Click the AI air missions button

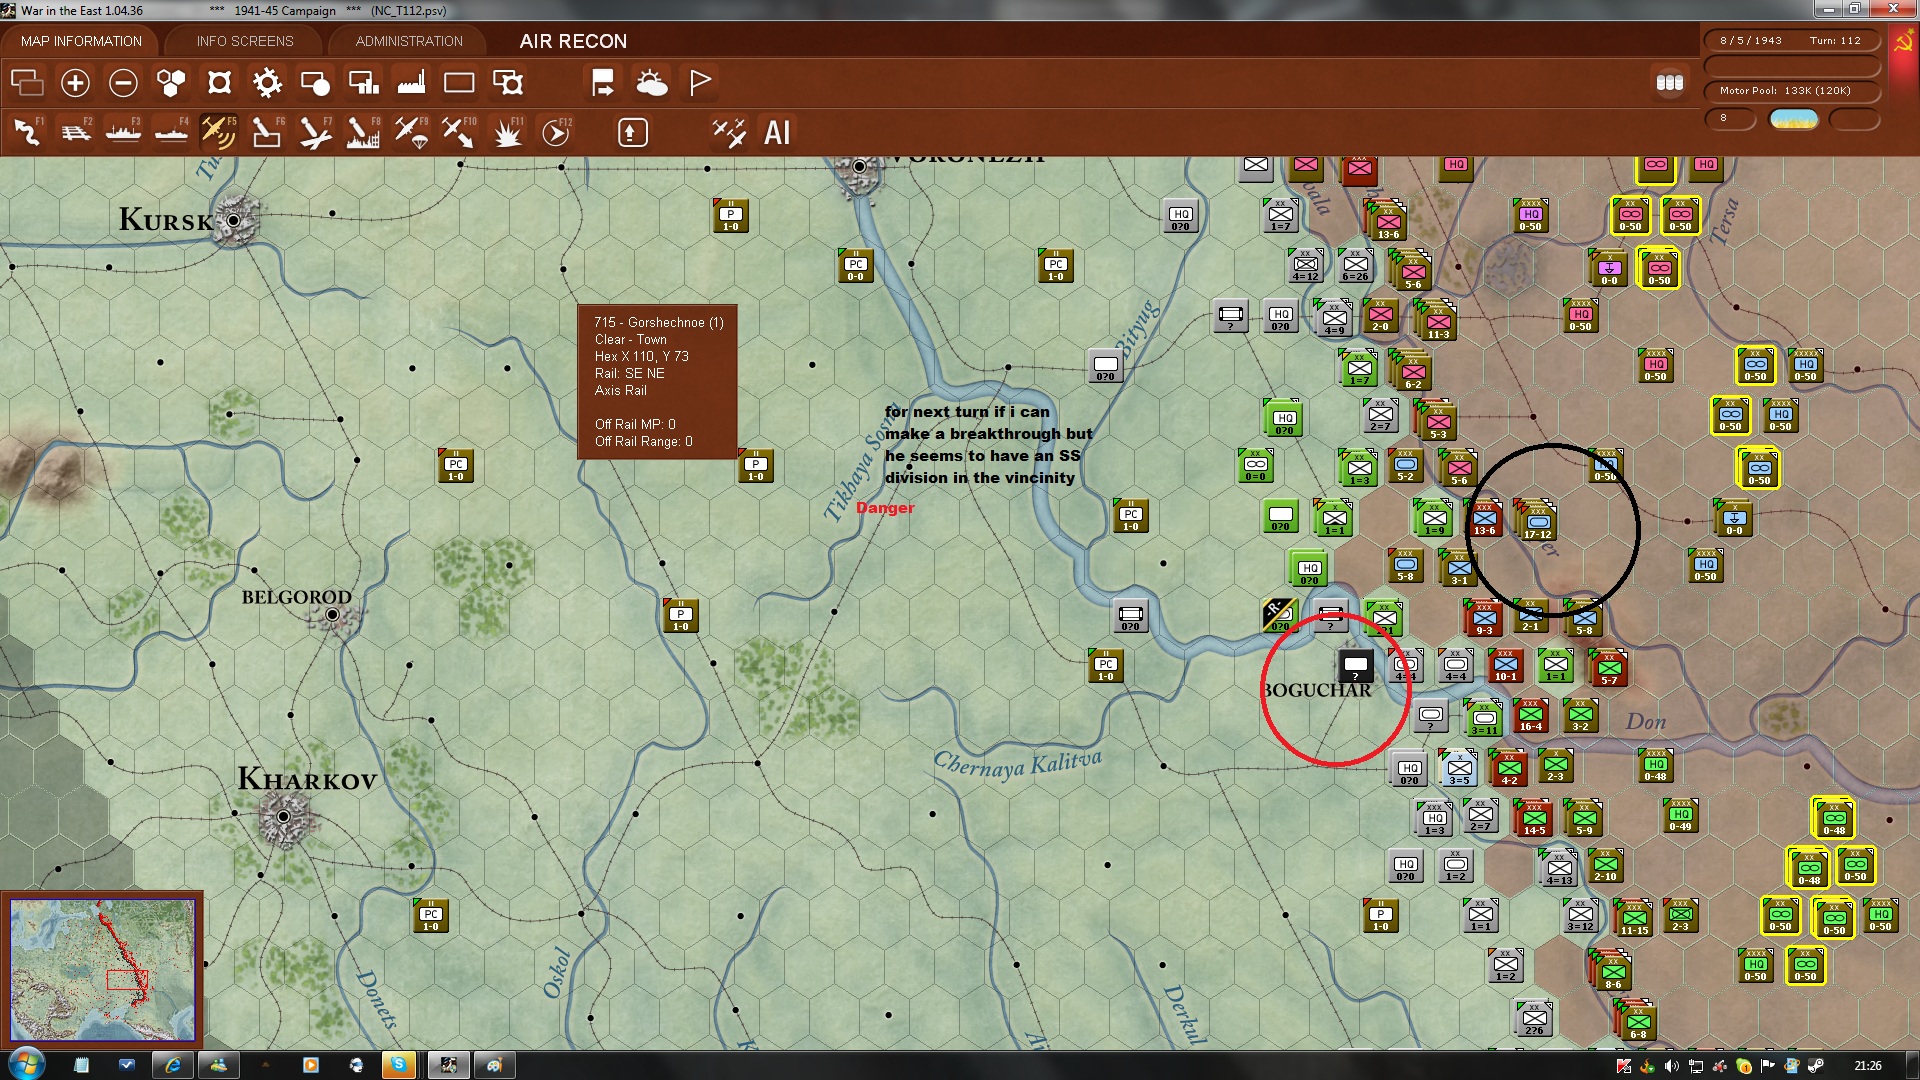click(777, 132)
